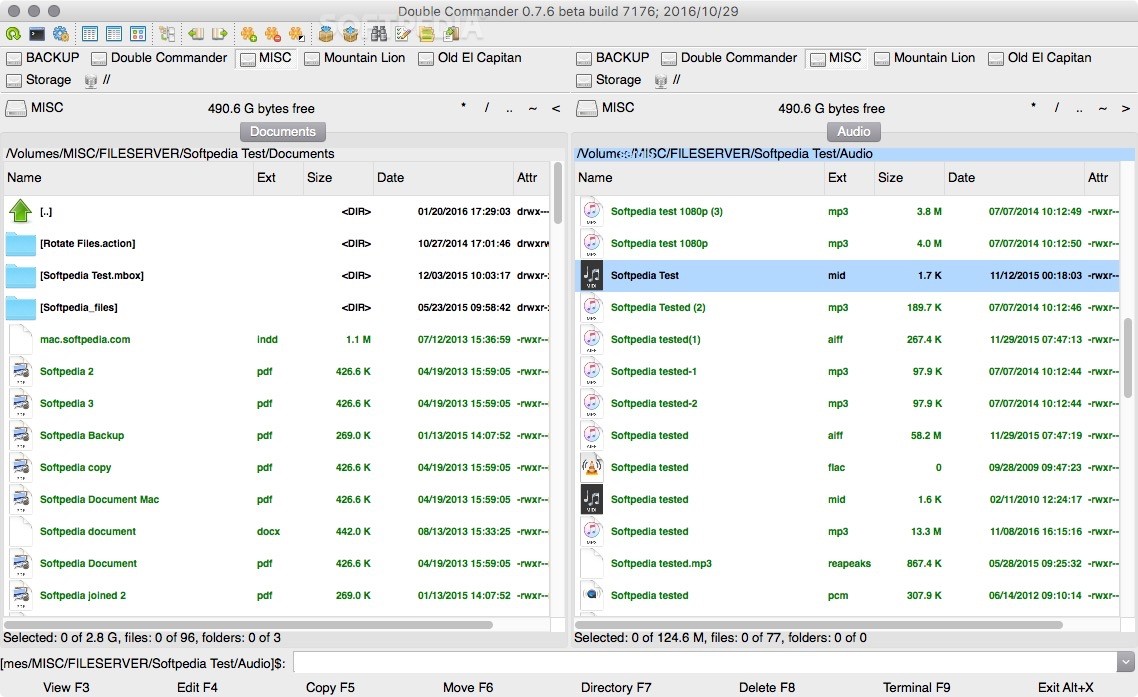Click the Terminal F9 button
The image size is (1138, 697).
tap(917, 688)
